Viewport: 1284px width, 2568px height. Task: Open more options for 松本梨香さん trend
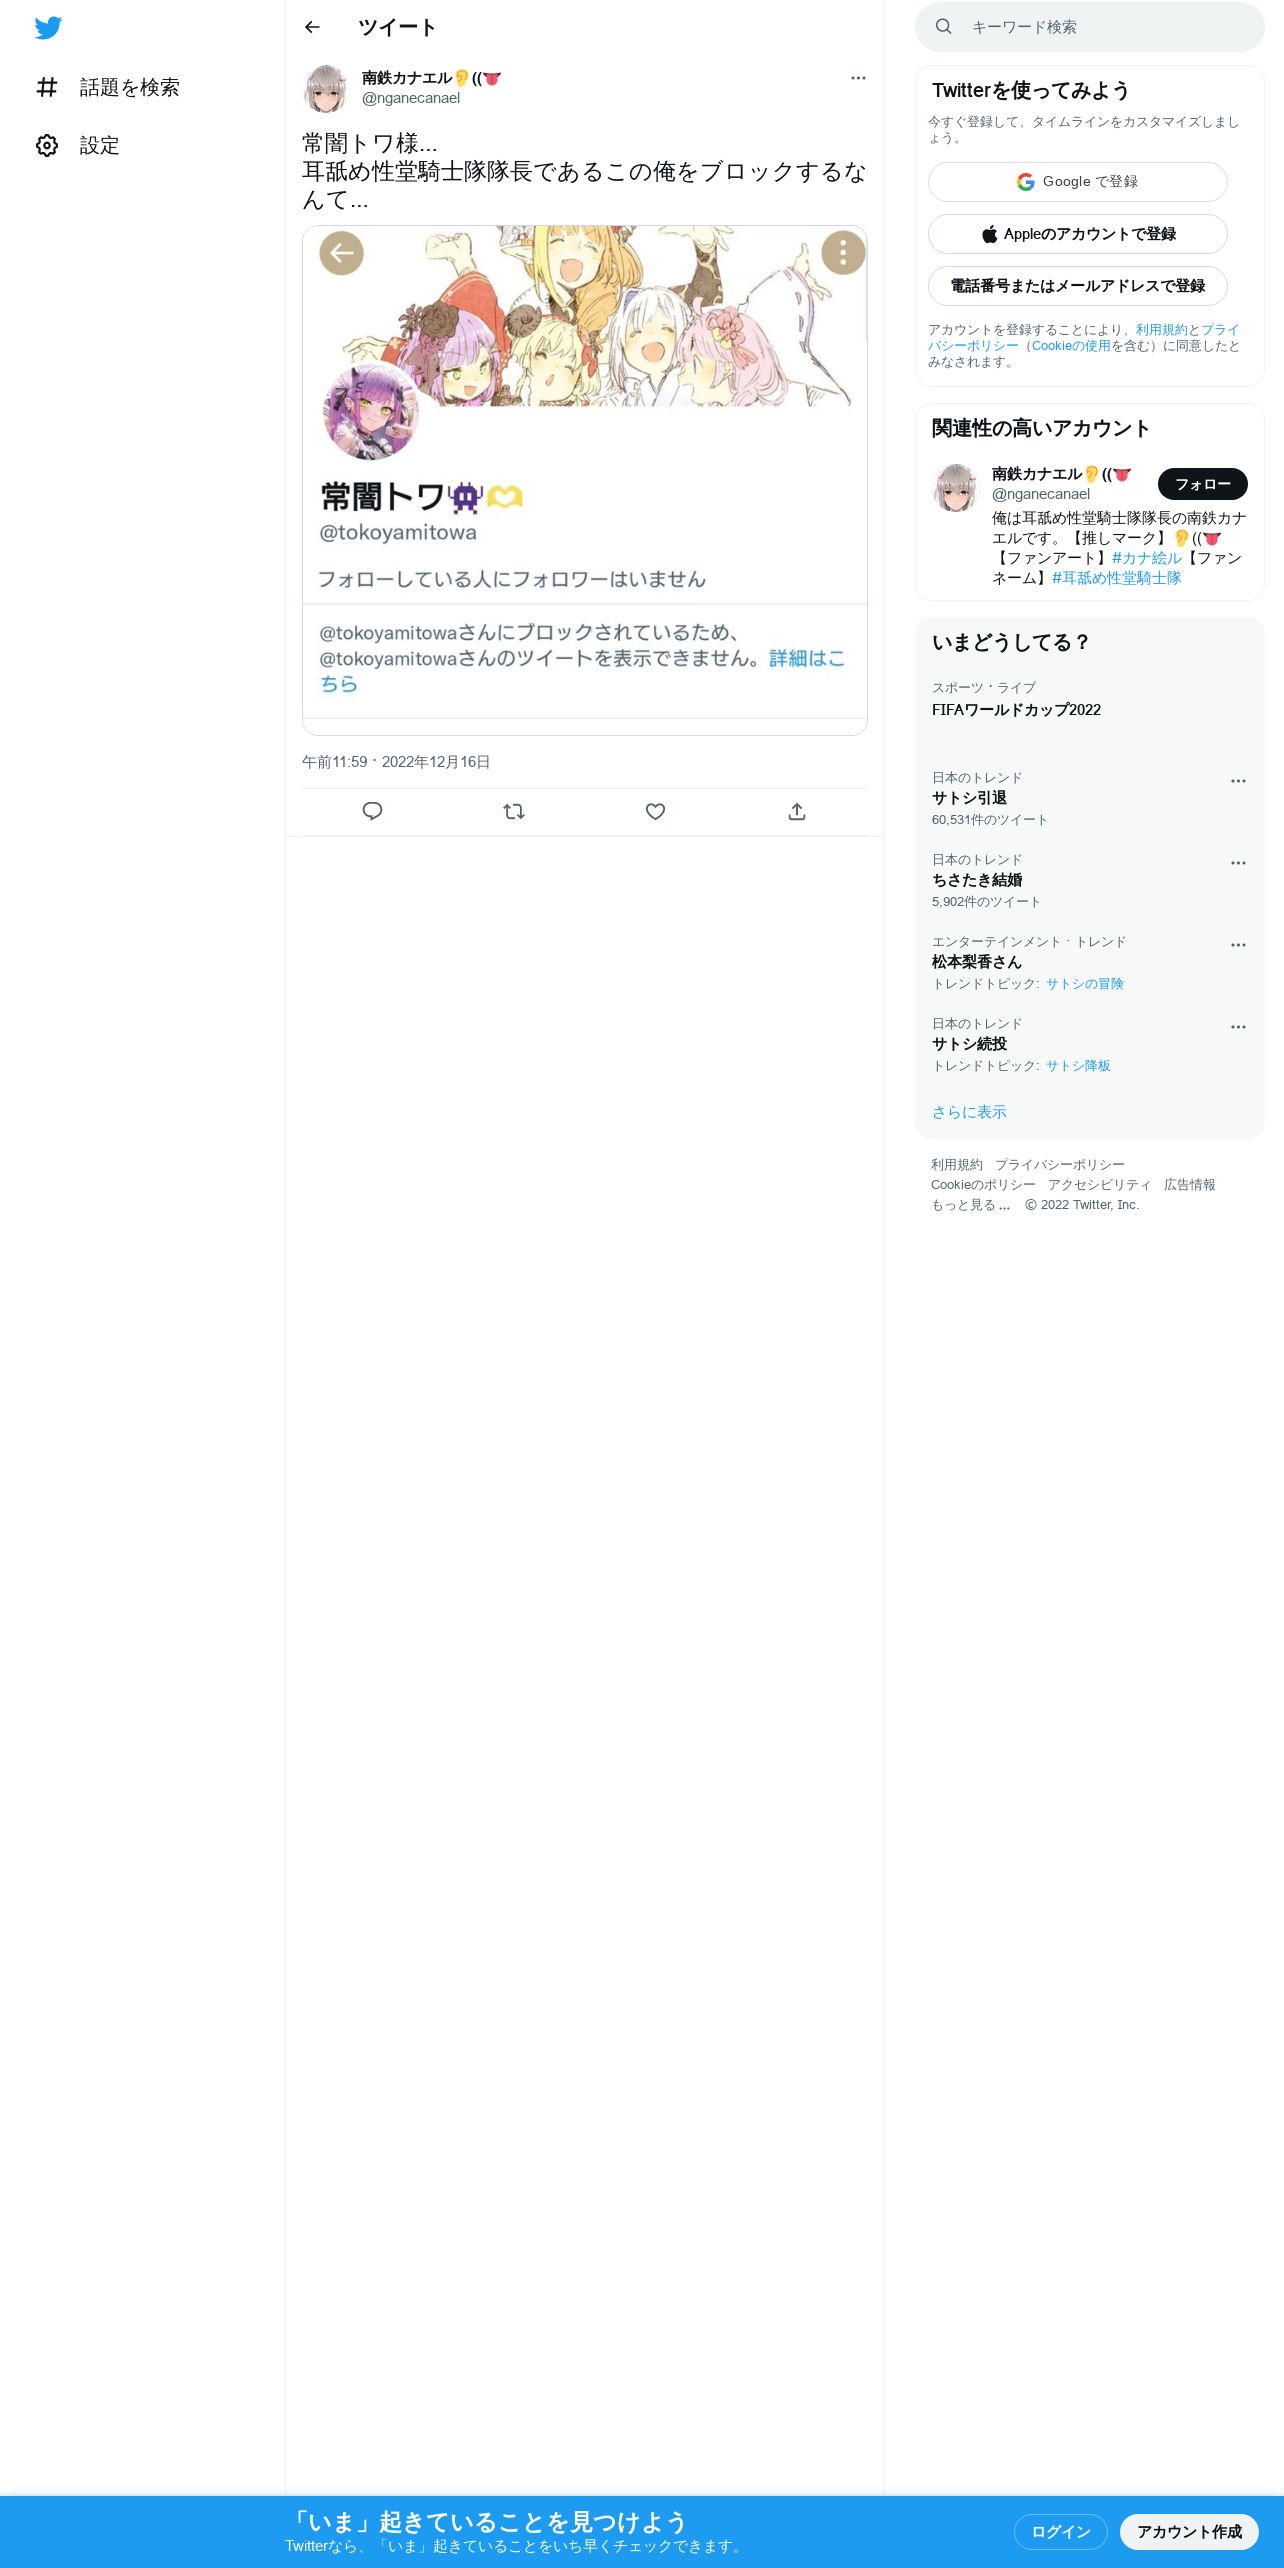1238,945
